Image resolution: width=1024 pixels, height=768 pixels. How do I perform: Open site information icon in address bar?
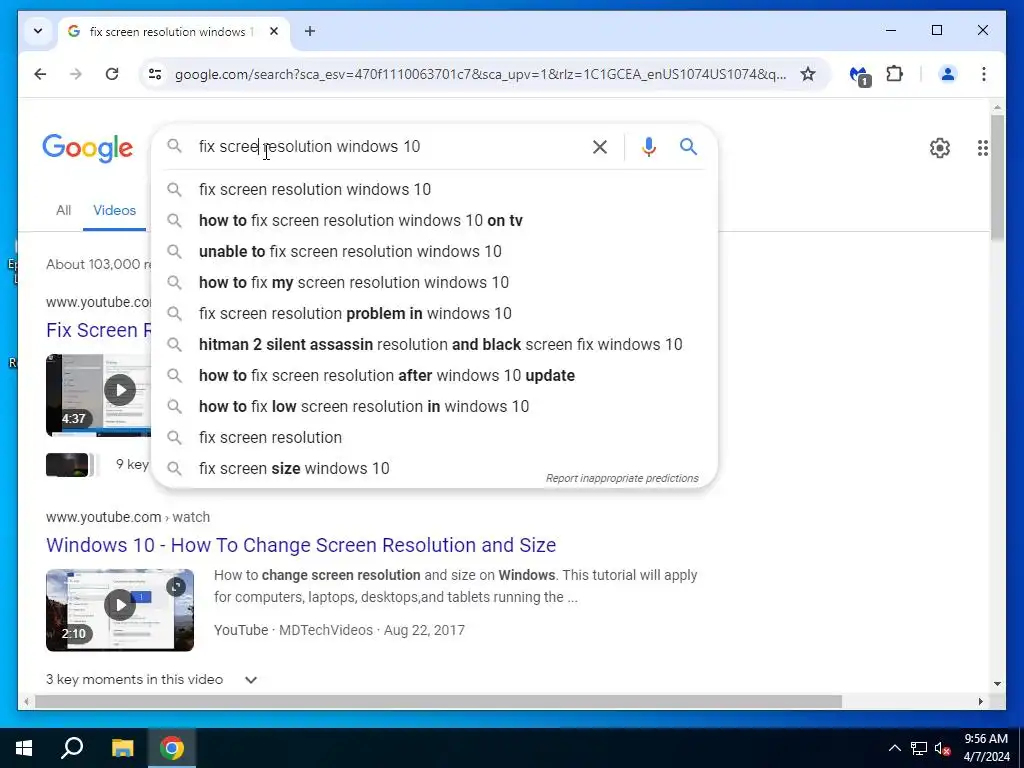point(155,74)
